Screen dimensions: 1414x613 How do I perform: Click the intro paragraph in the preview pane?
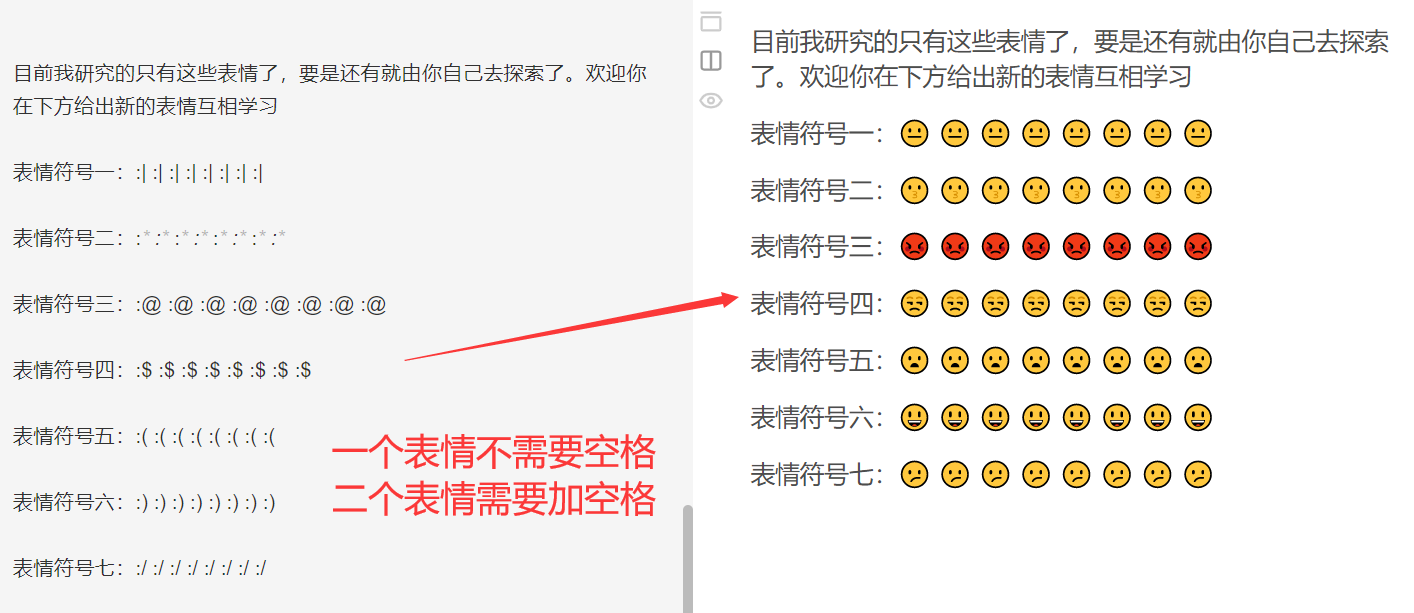pos(1070,59)
